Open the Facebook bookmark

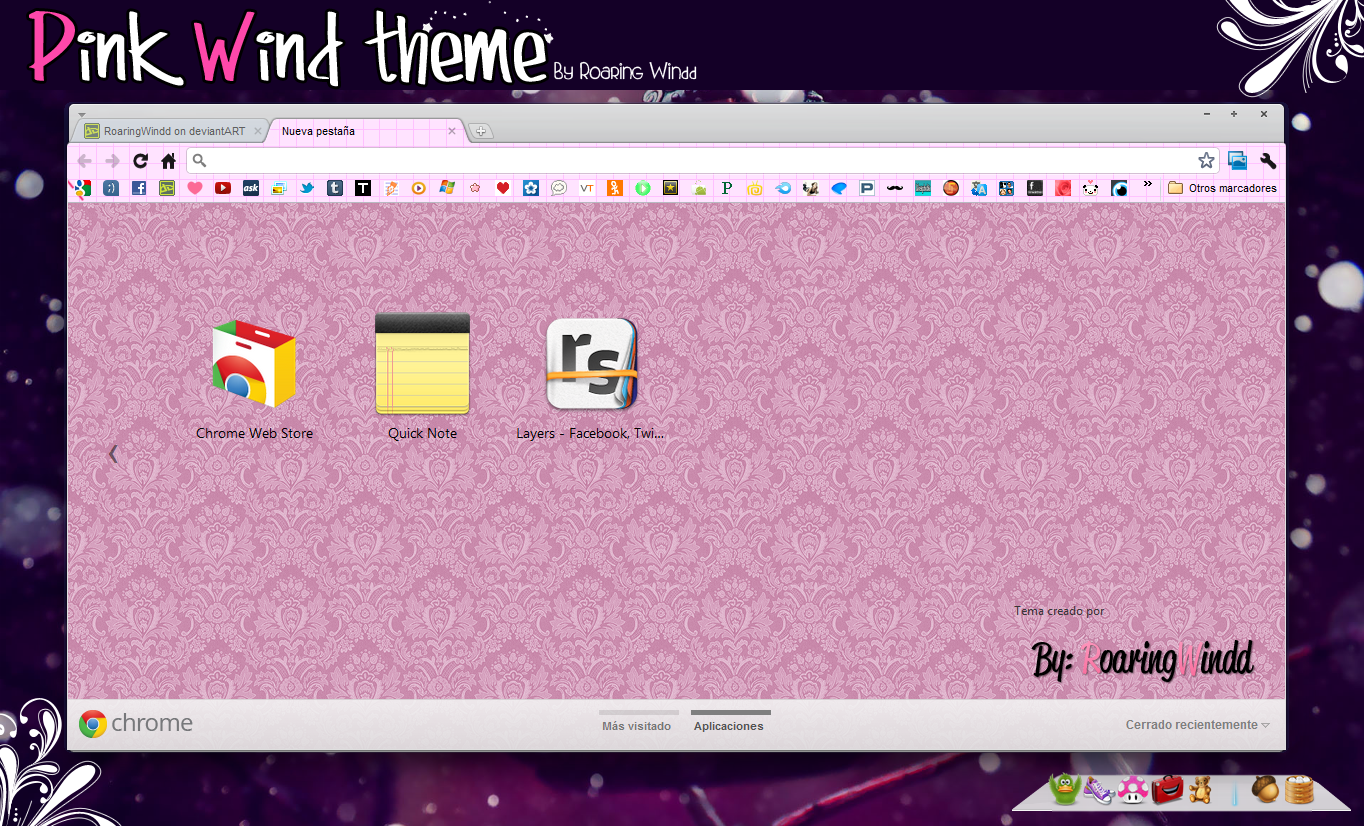point(139,187)
